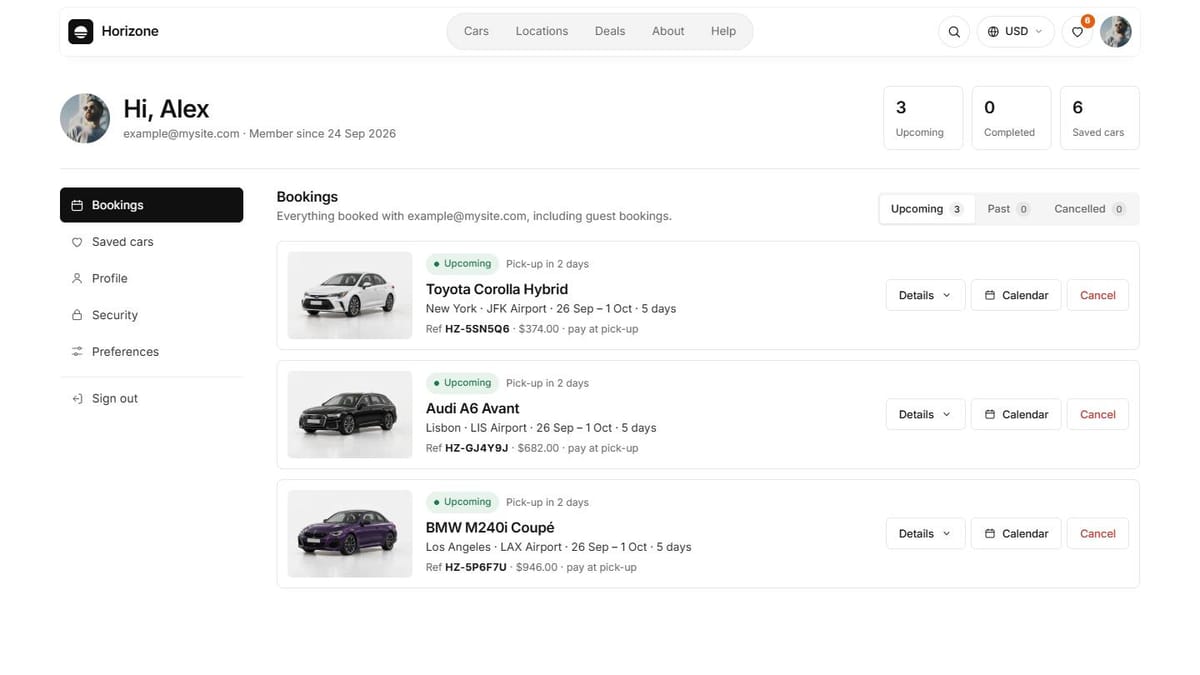
Task: Click the Bookings calendar icon in sidebar
Action: (x=77, y=205)
